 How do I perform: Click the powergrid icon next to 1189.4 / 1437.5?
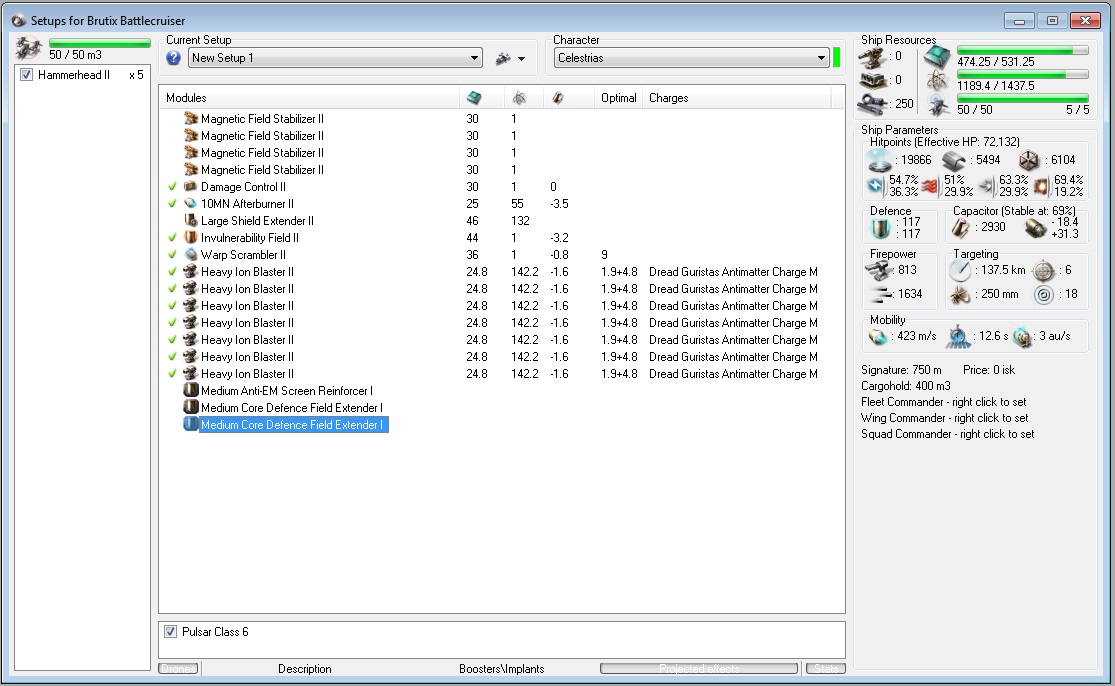pos(937,80)
